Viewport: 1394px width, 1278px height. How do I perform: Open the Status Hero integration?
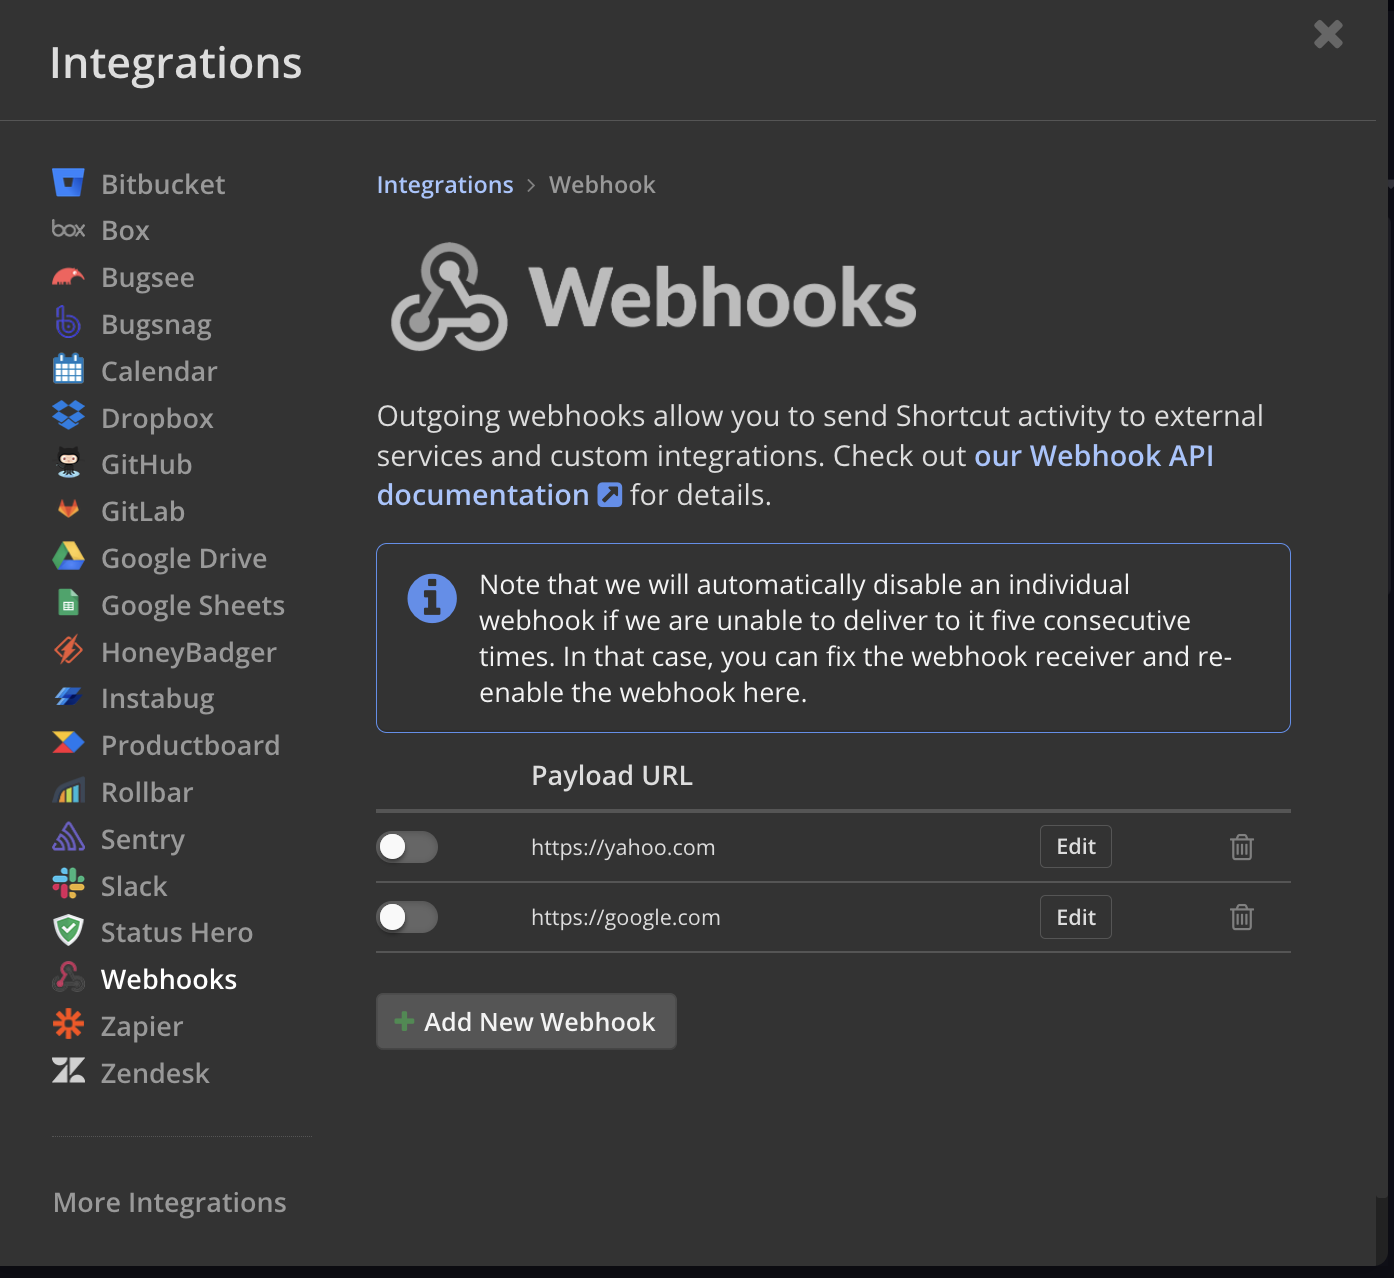177,932
